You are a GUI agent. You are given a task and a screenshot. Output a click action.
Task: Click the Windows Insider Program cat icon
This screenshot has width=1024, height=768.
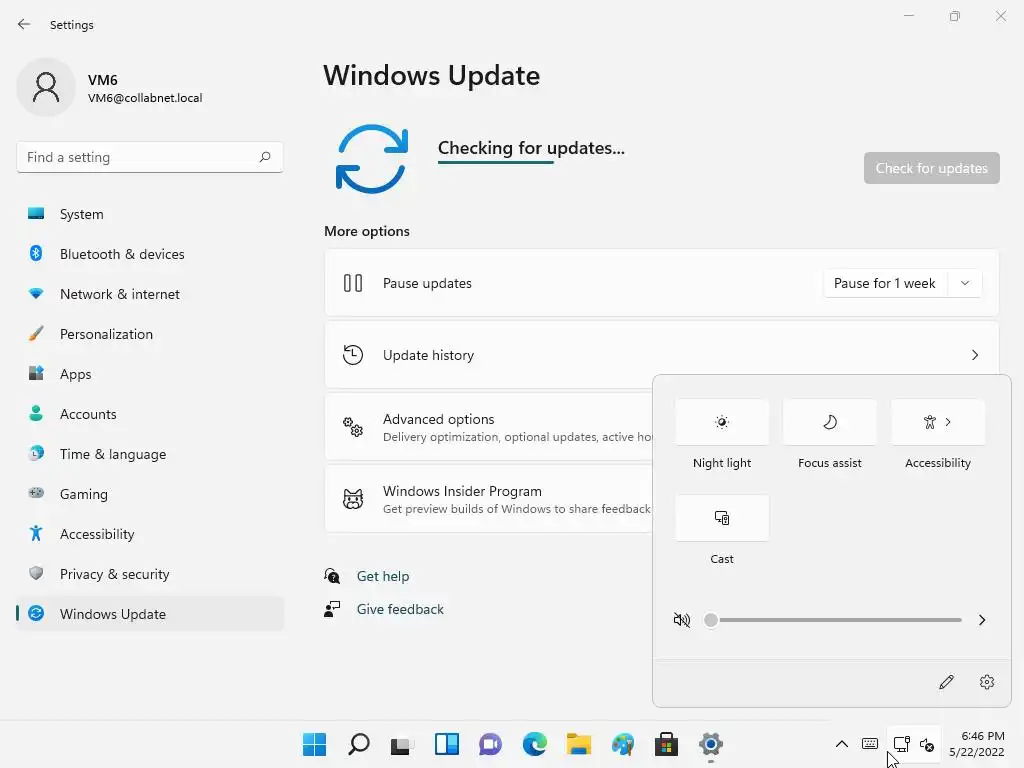(x=353, y=500)
